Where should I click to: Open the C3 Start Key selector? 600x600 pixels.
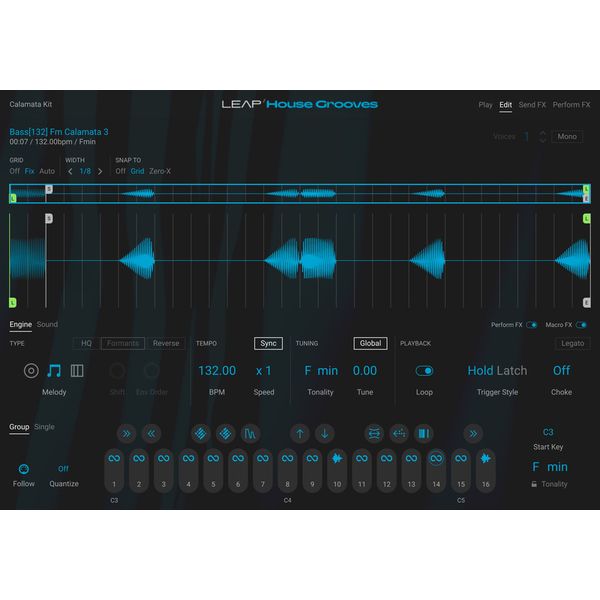tap(548, 432)
